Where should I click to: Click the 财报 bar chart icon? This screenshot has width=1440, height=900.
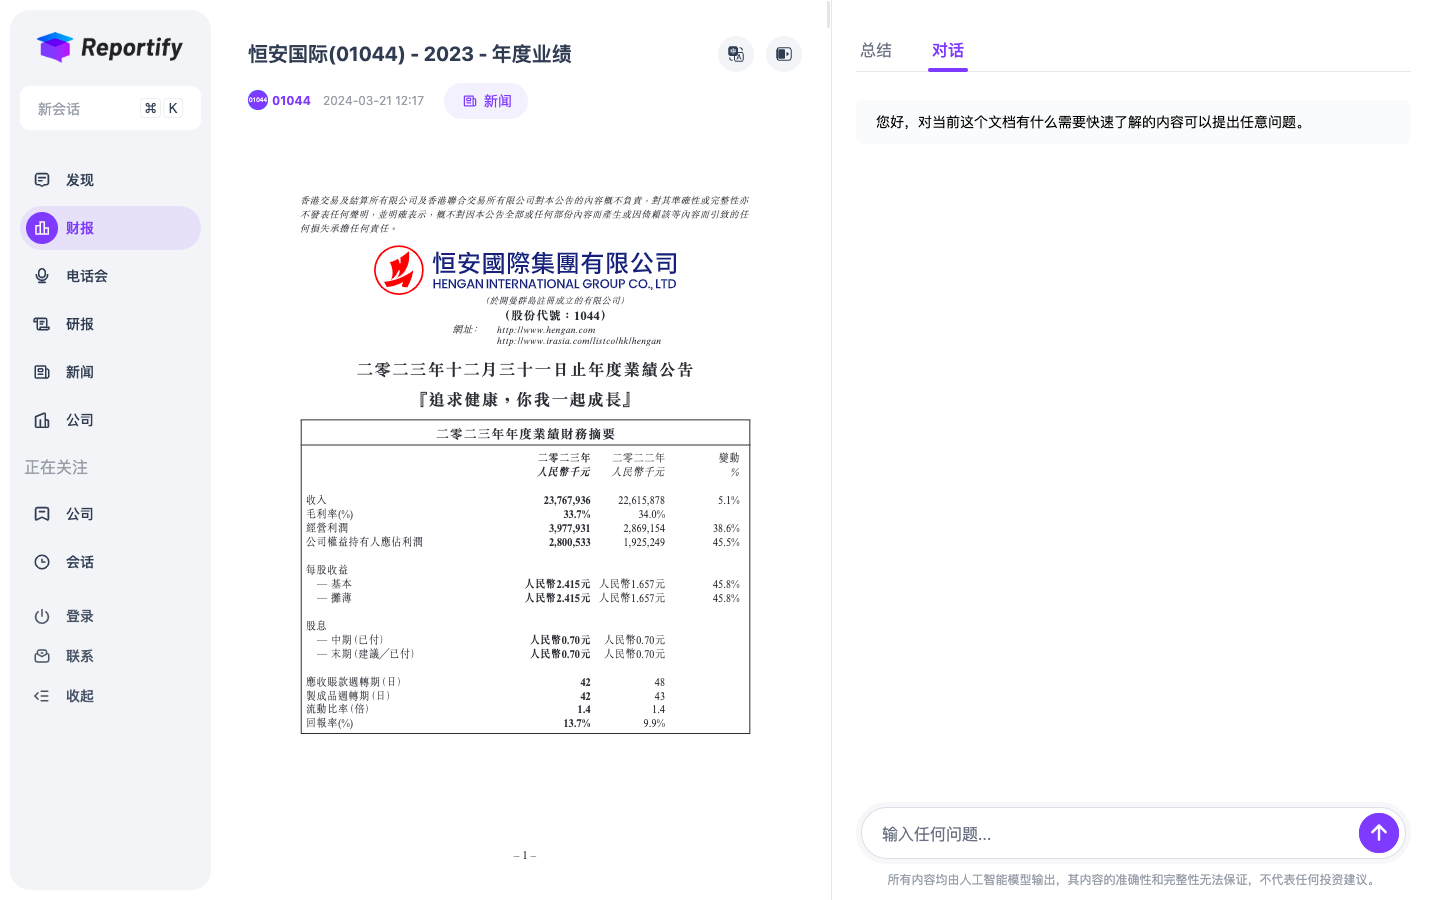[x=42, y=228]
